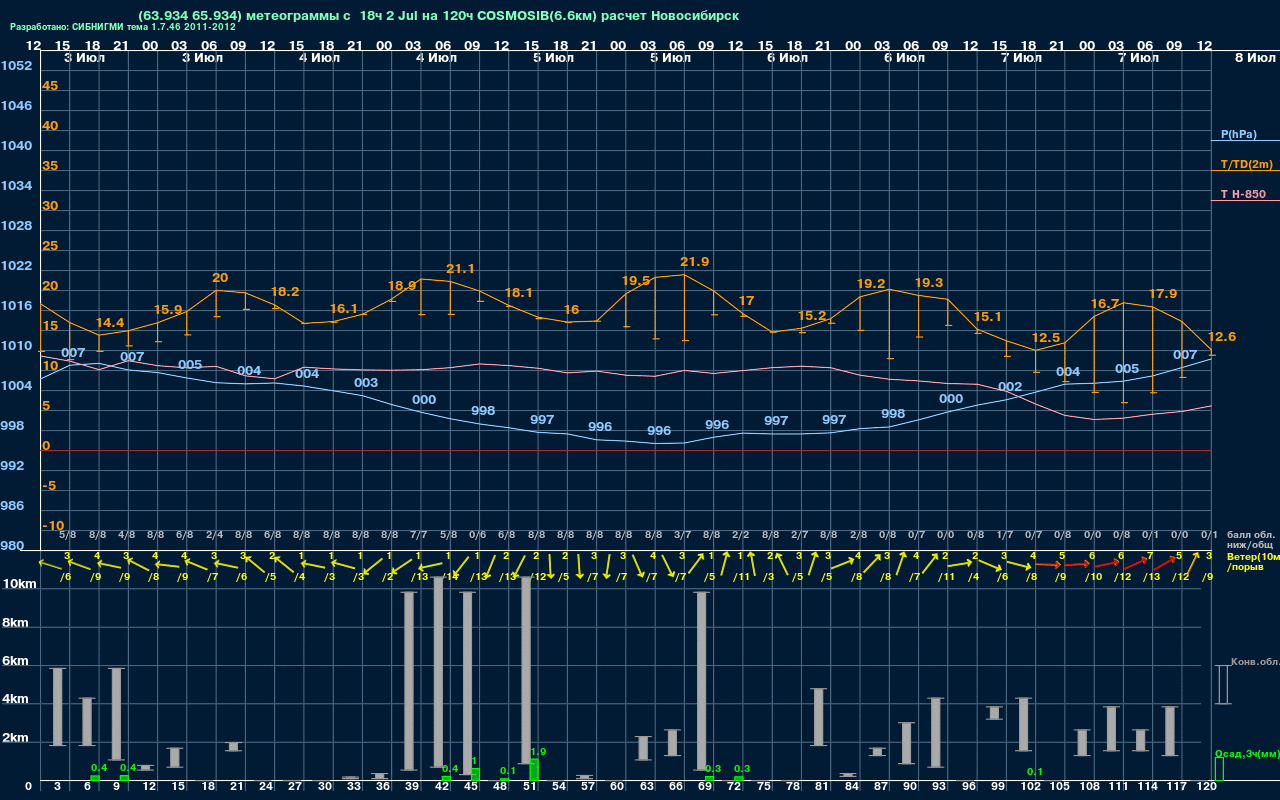Click the 1052 pressure axis label
The height and width of the screenshot is (800, 1280).
click(16, 66)
